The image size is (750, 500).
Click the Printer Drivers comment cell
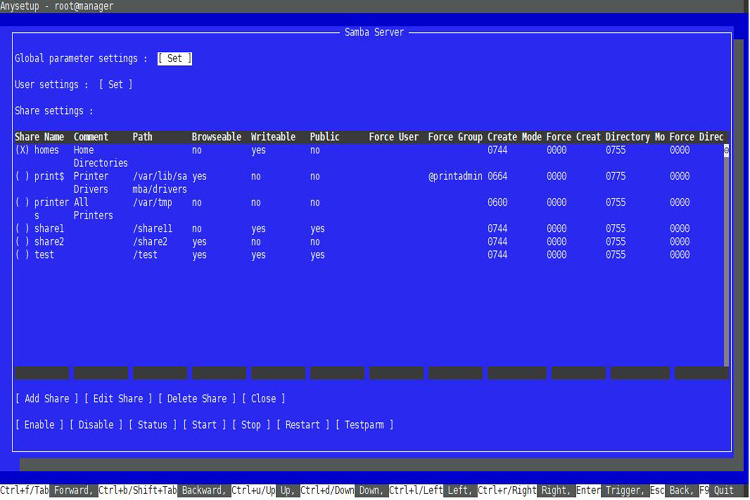91,183
